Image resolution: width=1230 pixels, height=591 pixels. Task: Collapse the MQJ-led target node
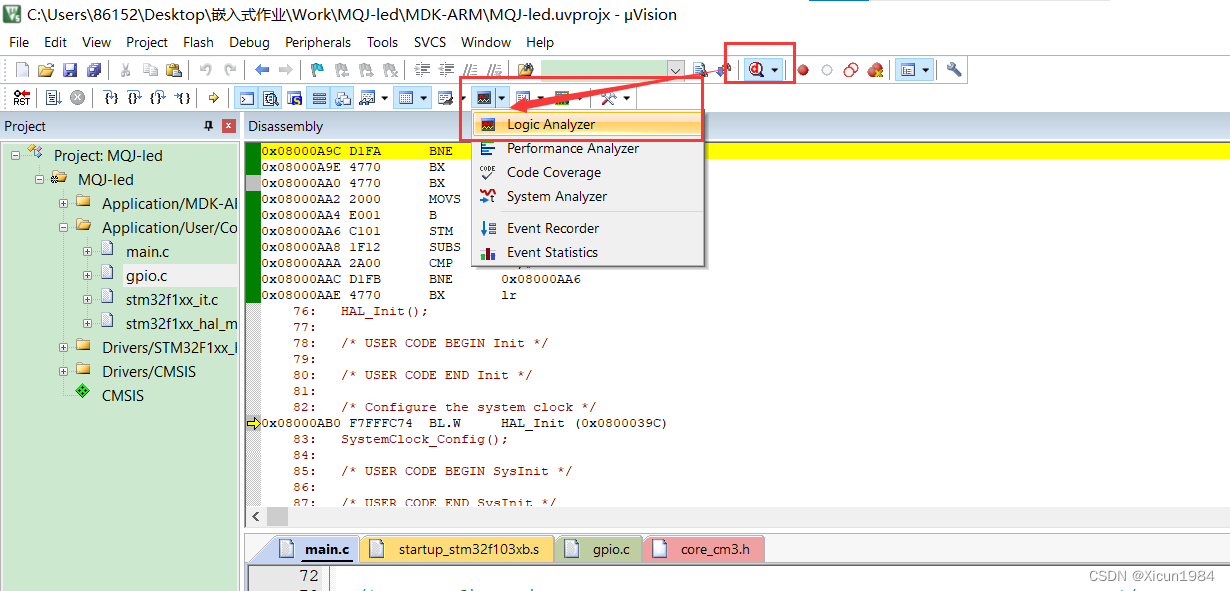point(40,179)
